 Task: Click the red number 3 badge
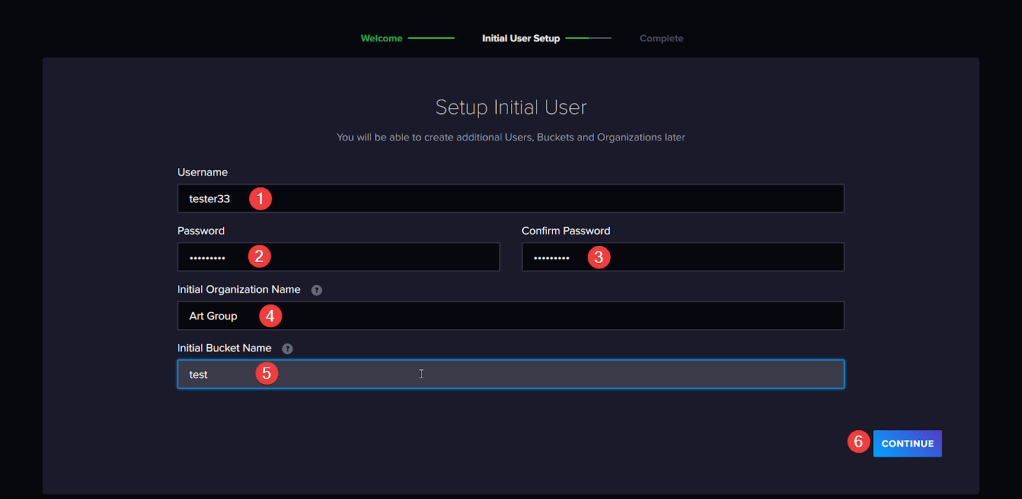598,257
